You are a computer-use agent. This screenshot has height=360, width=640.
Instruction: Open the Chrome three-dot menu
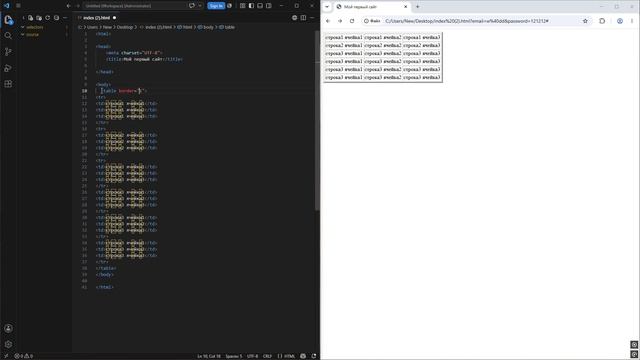(632, 21)
